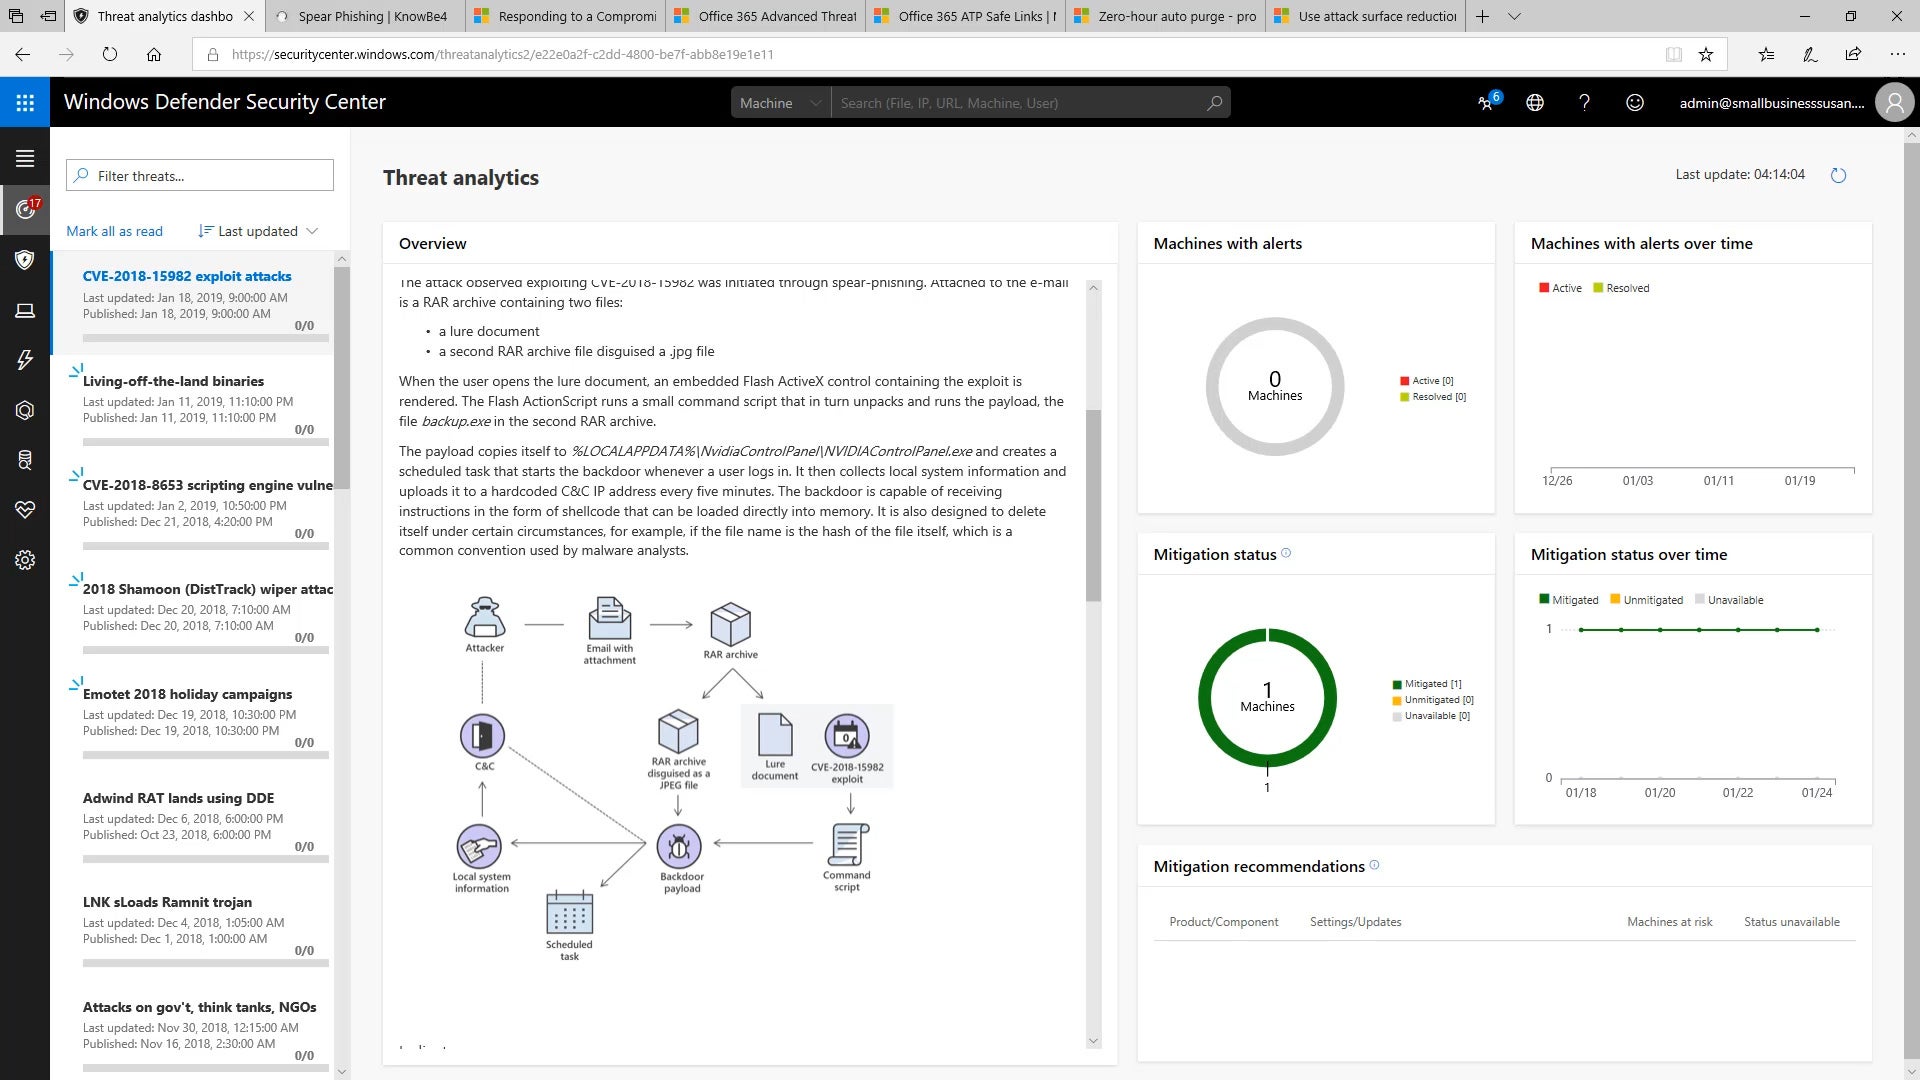Image resolution: width=1920 pixels, height=1080 pixels.
Task: Click the Mitigation status info icon
Action: click(1286, 553)
